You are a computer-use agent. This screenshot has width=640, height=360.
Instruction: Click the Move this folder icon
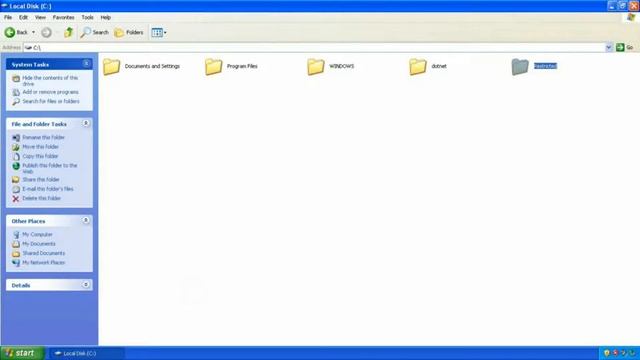click(16, 147)
